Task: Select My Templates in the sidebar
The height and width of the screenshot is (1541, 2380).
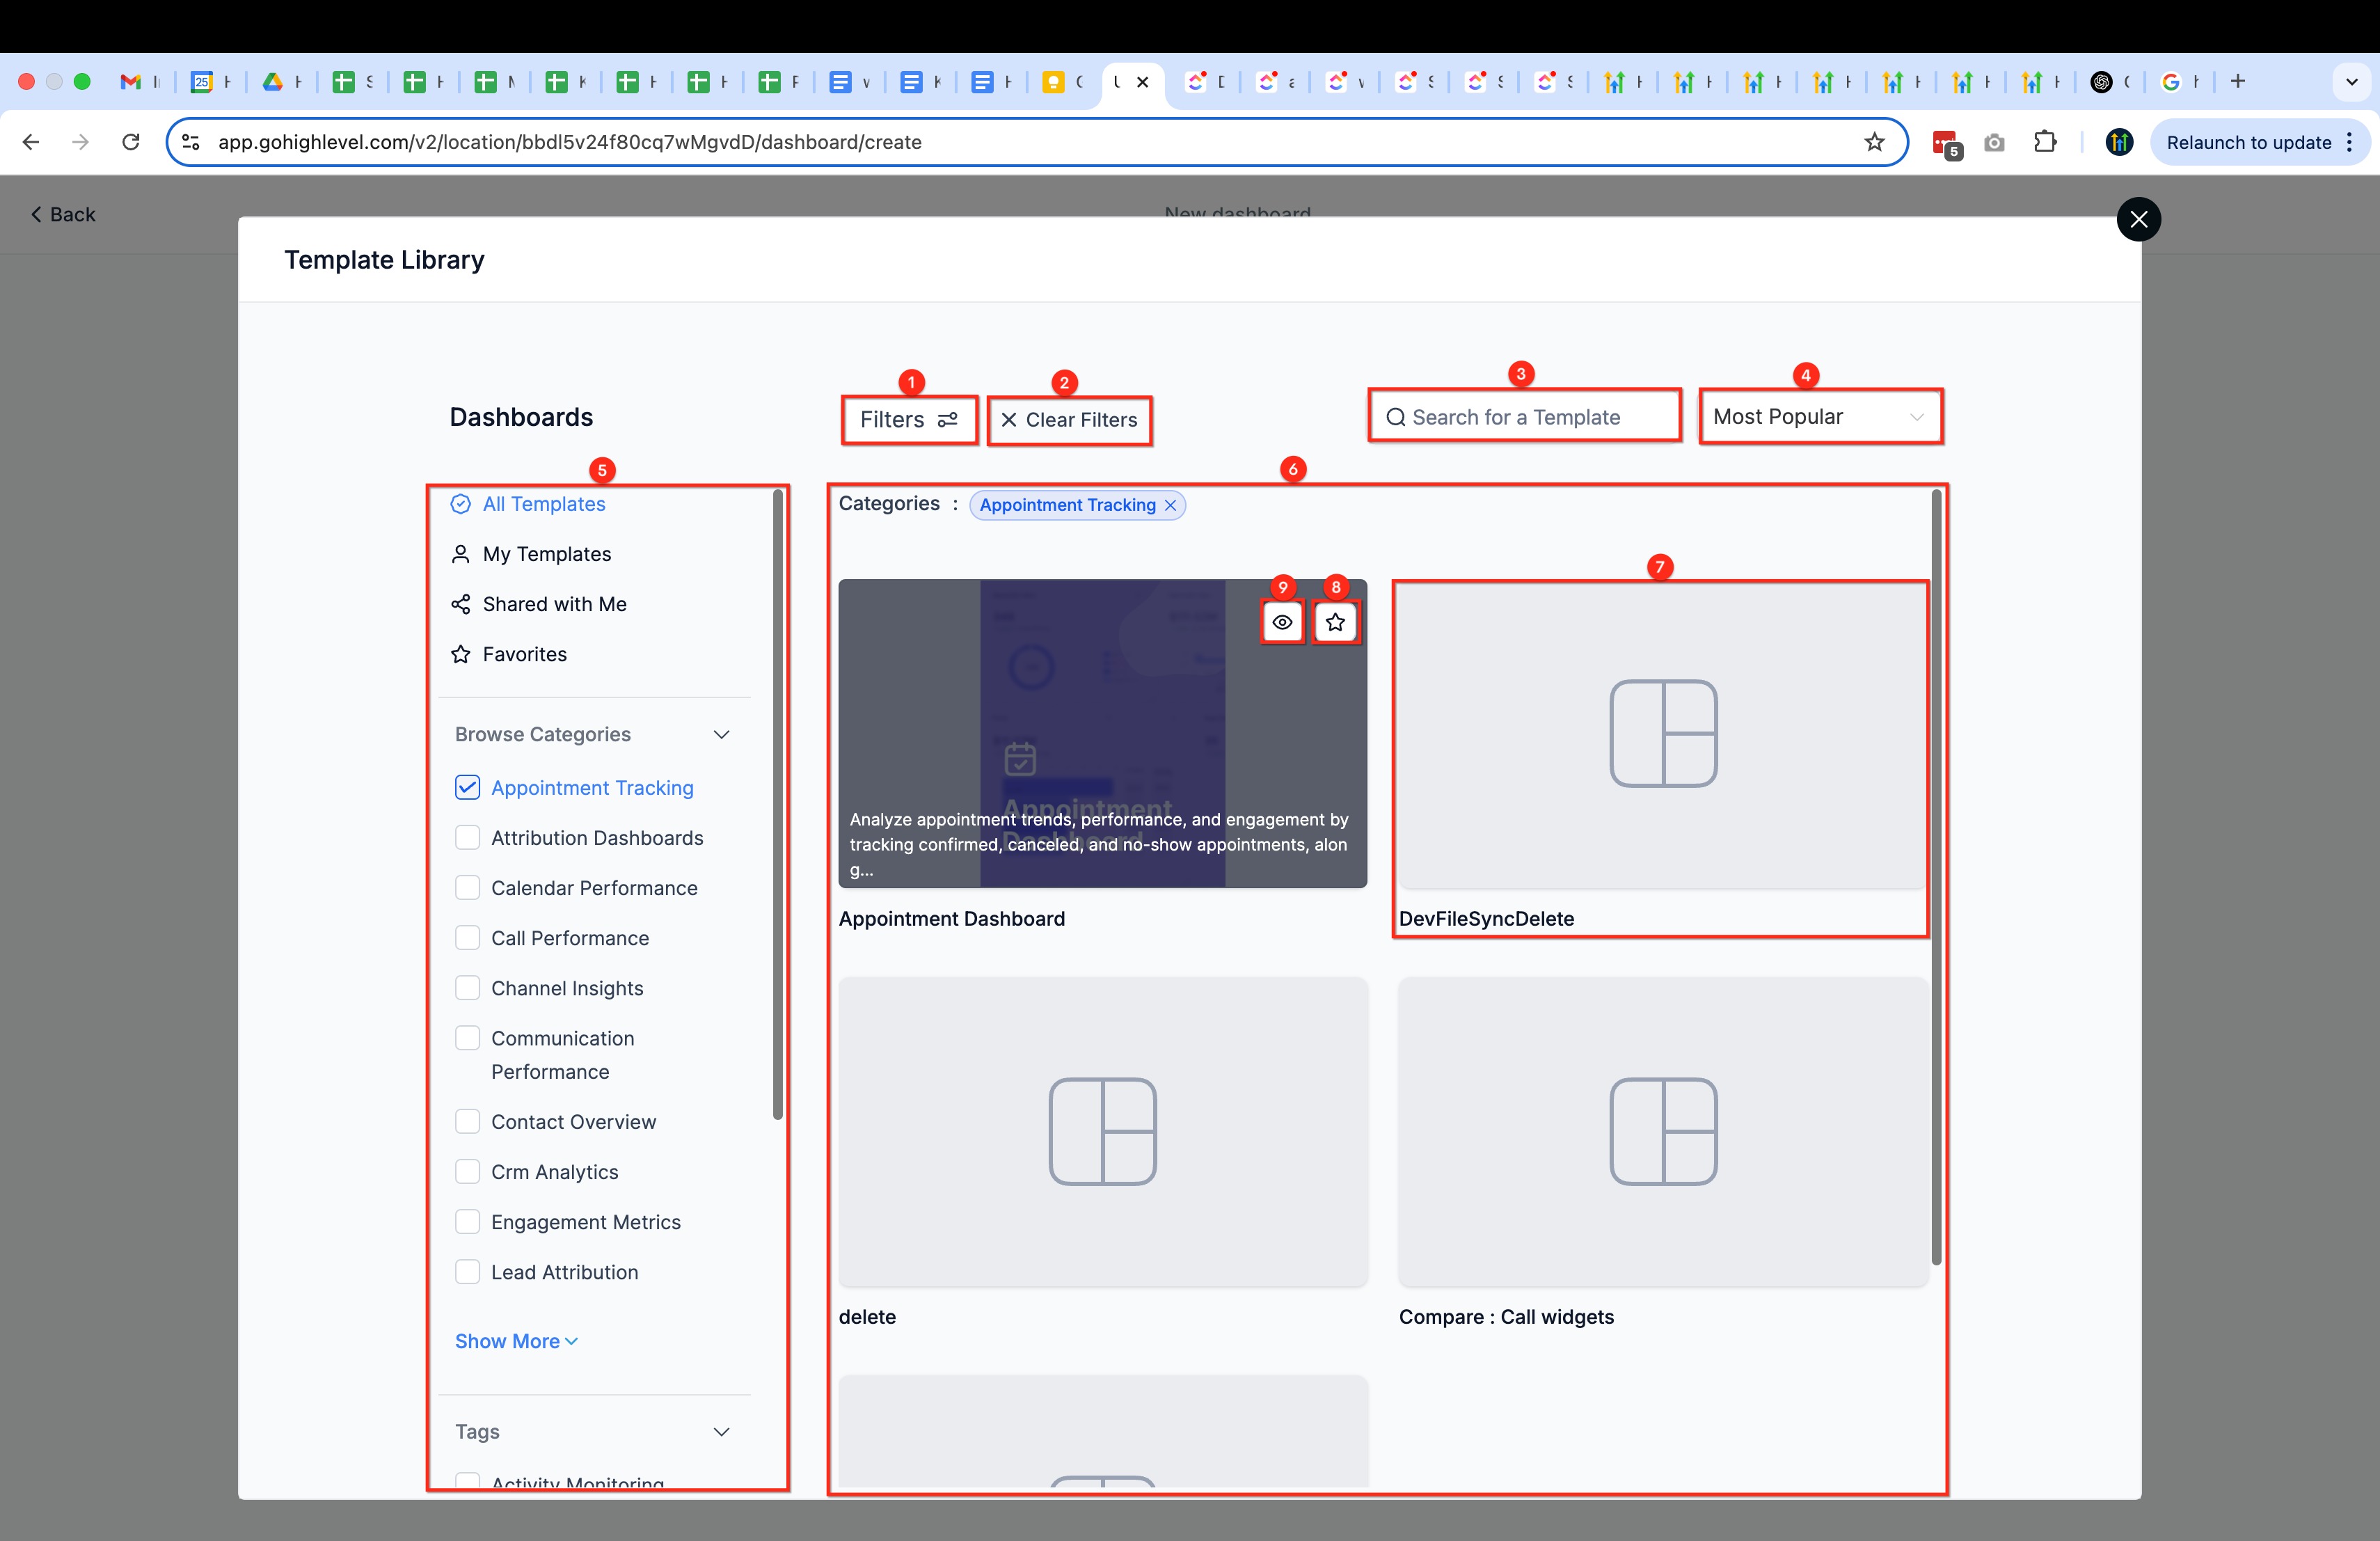Action: pyautogui.click(x=546, y=554)
